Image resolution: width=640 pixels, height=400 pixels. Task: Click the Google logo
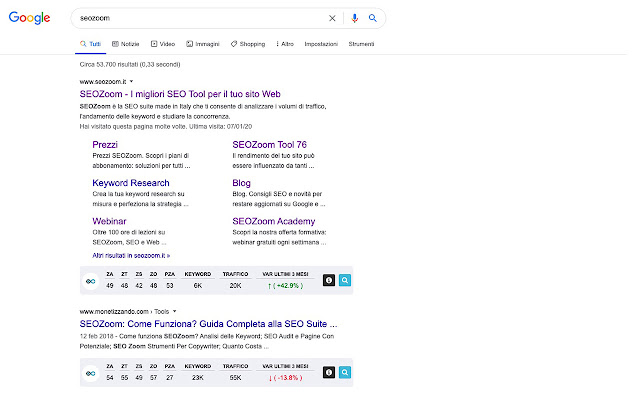29,18
